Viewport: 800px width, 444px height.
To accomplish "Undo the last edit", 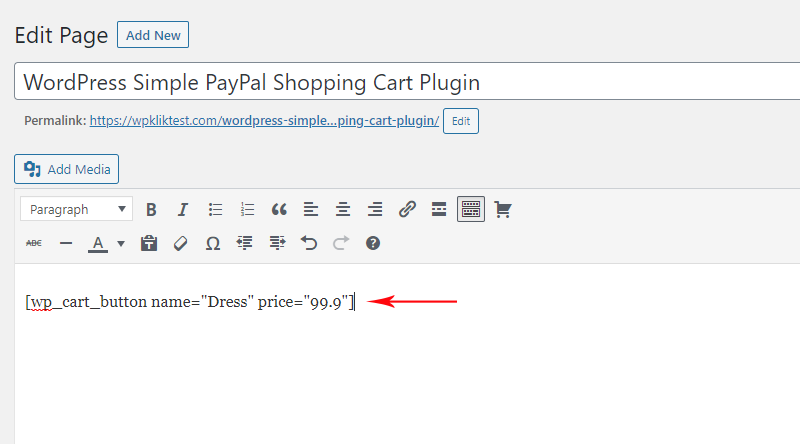I will [309, 243].
